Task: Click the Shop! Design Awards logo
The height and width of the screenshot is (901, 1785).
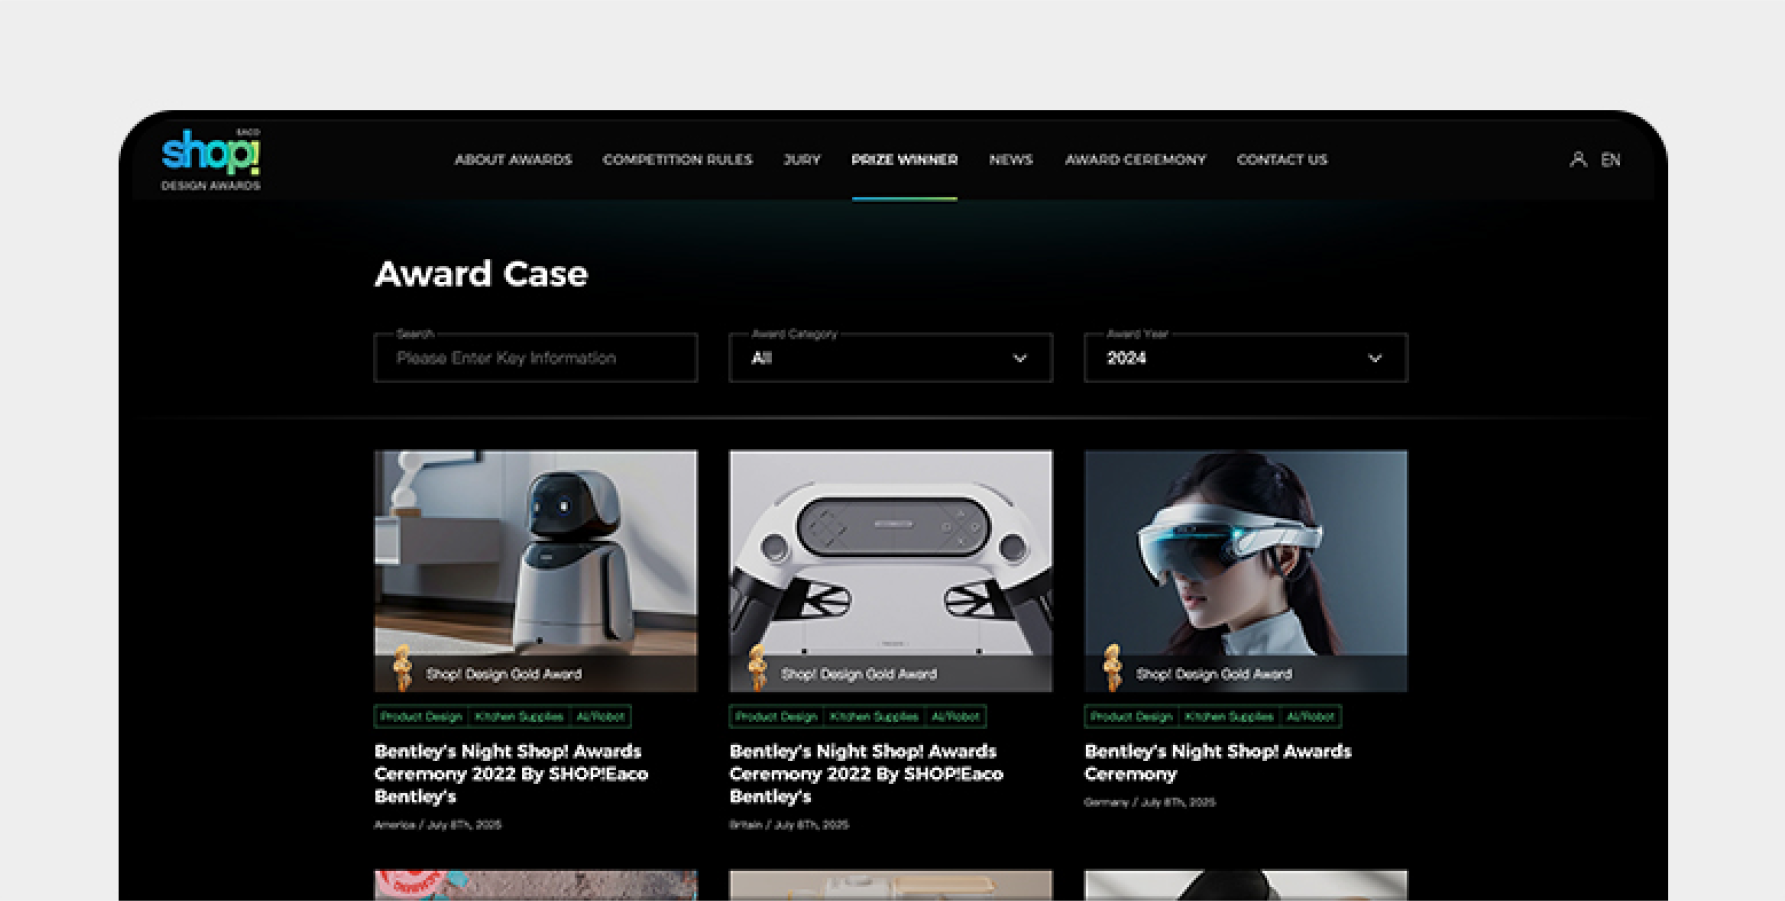Action: pyautogui.click(x=211, y=158)
